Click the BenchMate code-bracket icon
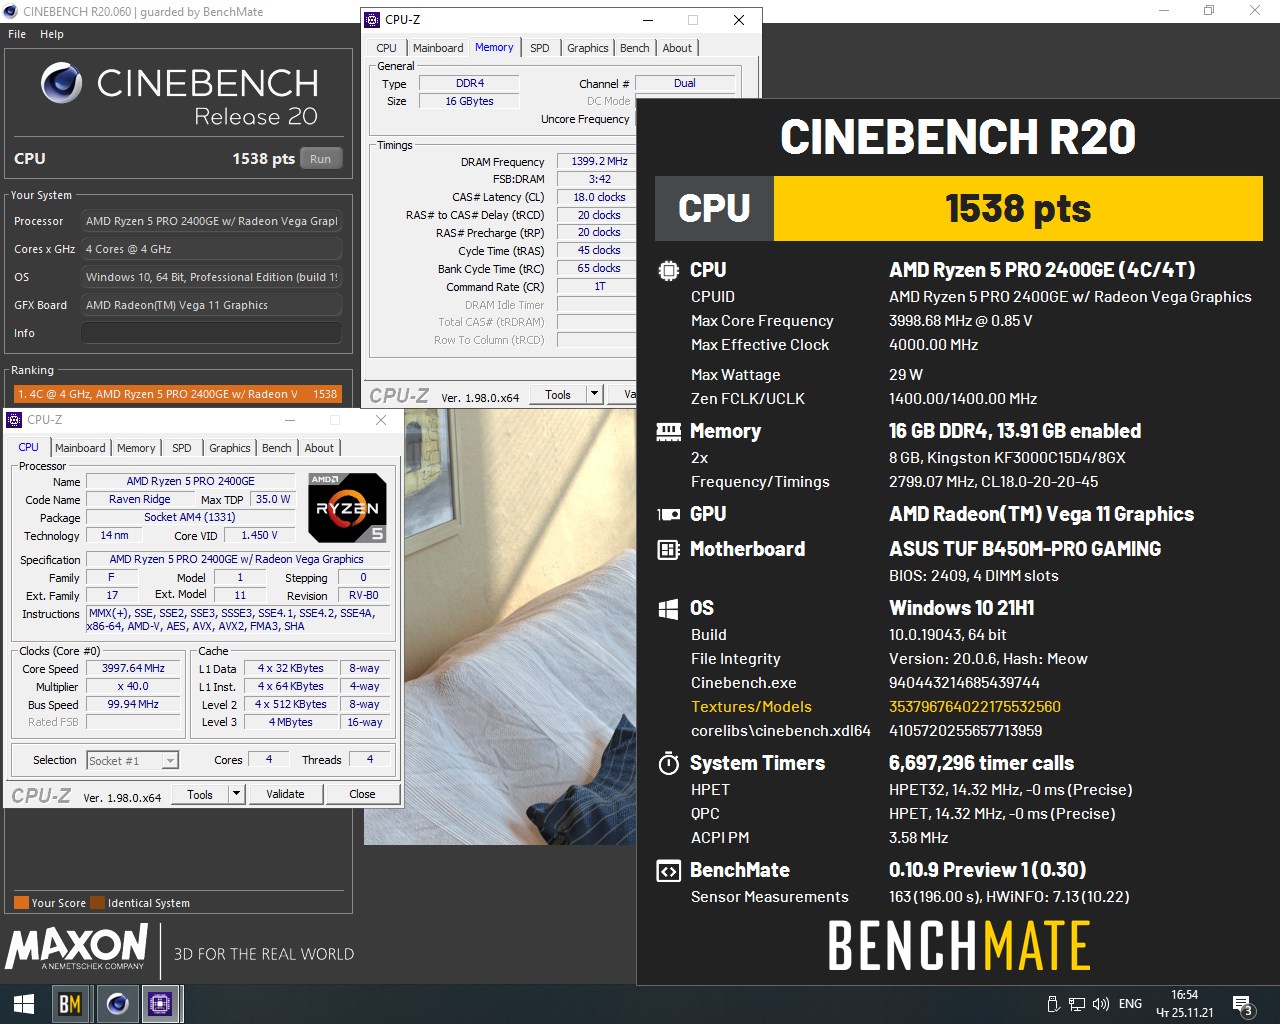The image size is (1280, 1024). tap(668, 870)
